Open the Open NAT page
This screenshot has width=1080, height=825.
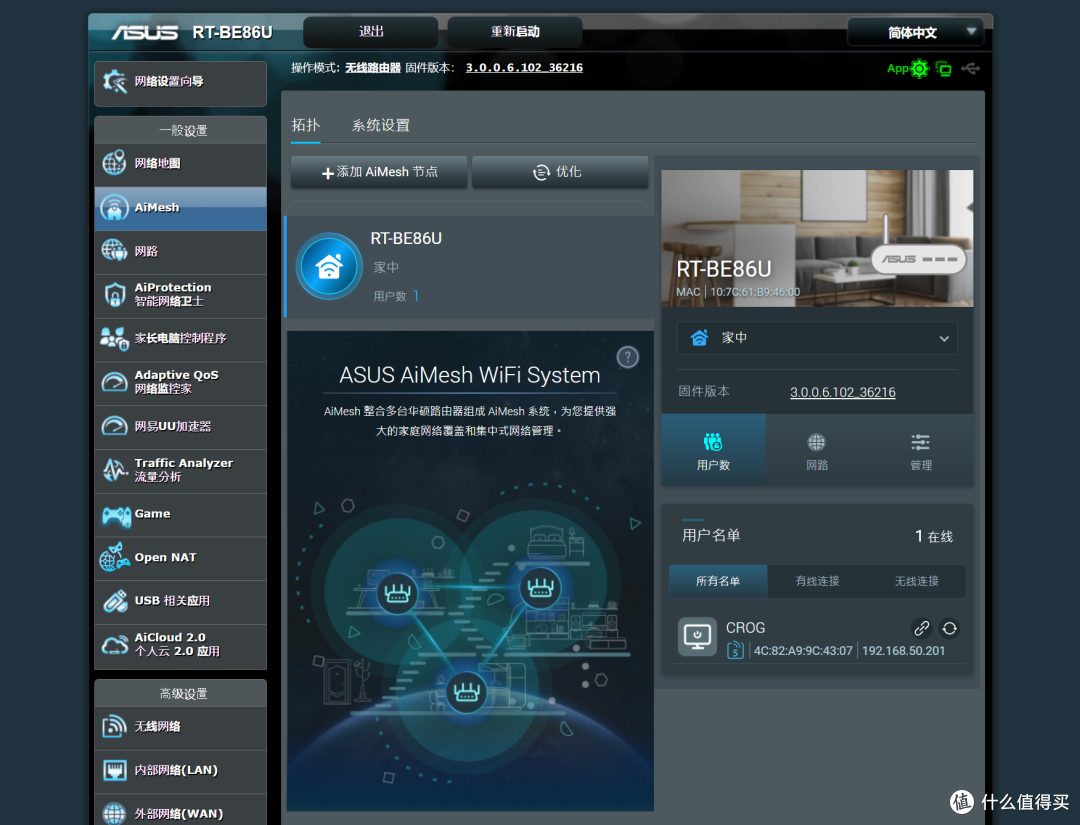tap(180, 558)
